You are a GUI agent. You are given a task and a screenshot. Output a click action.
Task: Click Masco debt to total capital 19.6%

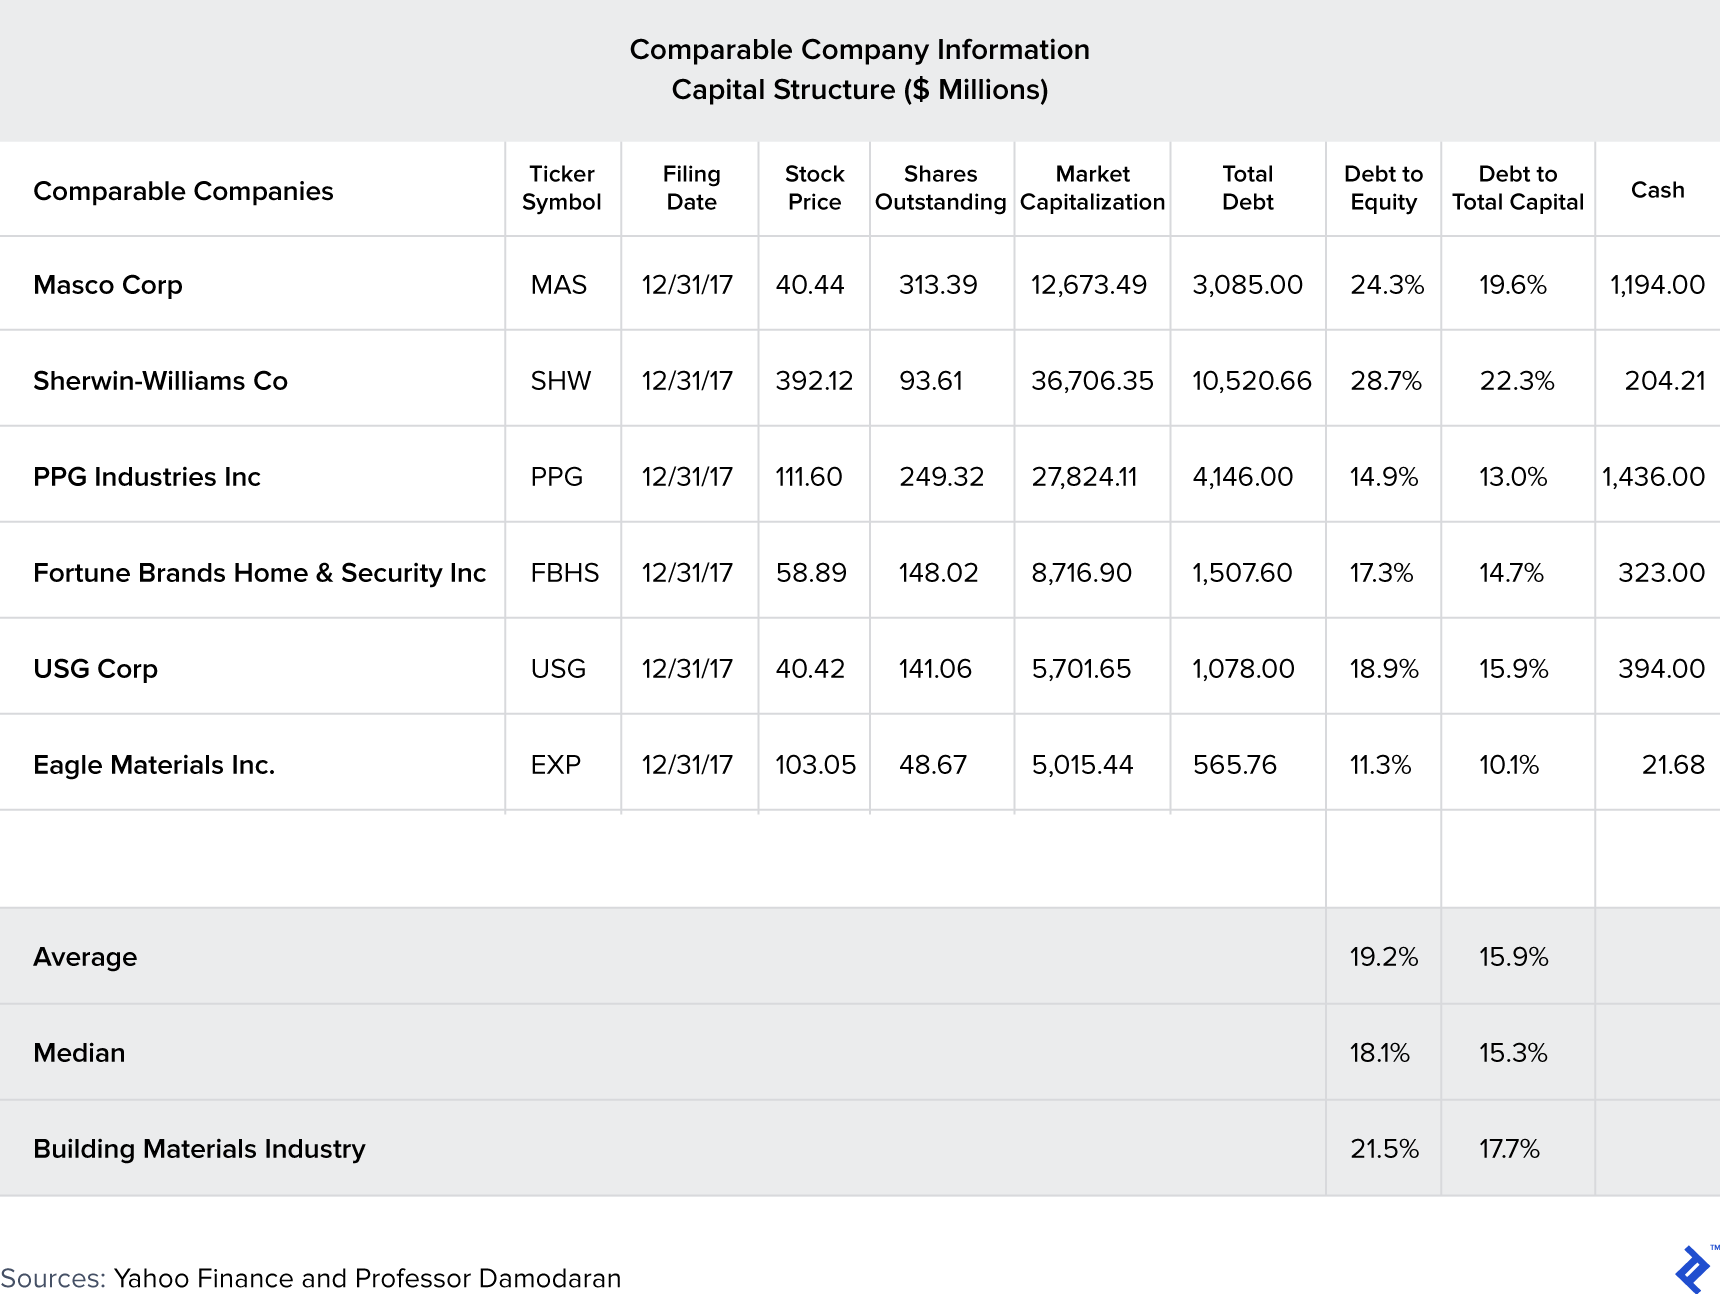pyautogui.click(x=1512, y=285)
